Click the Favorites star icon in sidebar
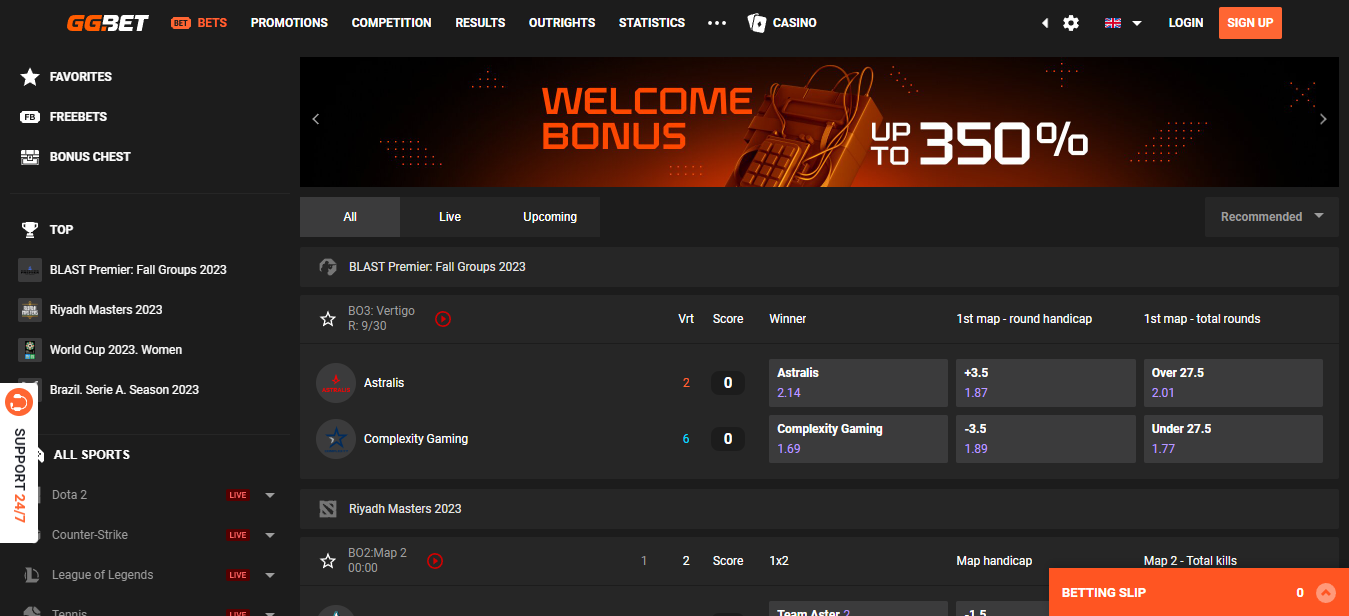Image resolution: width=1349 pixels, height=616 pixels. pyautogui.click(x=30, y=77)
